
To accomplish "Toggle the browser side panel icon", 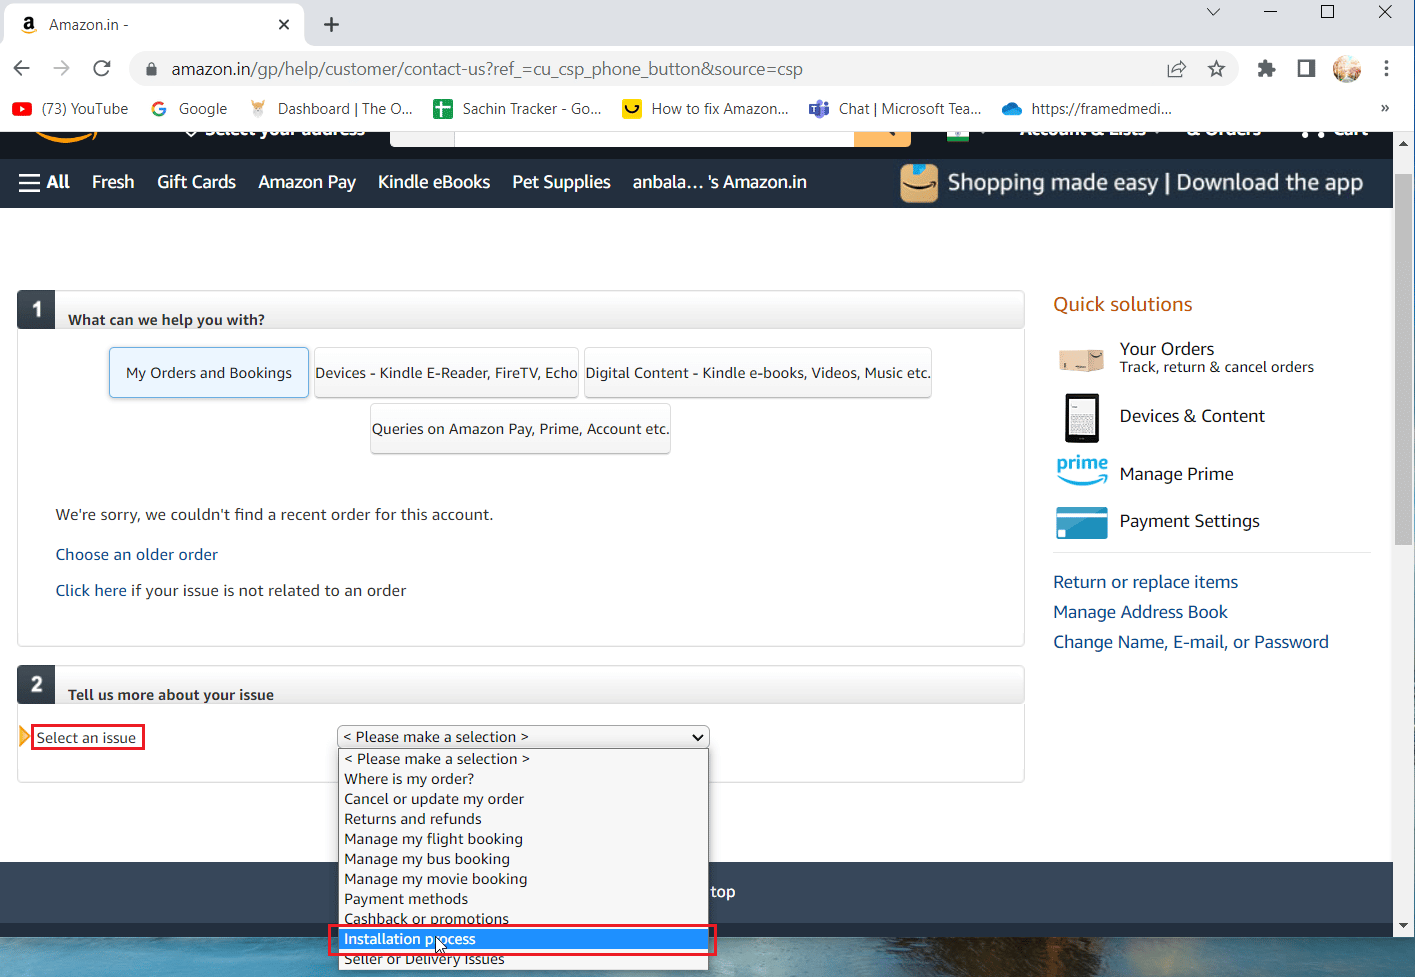I will [x=1306, y=68].
